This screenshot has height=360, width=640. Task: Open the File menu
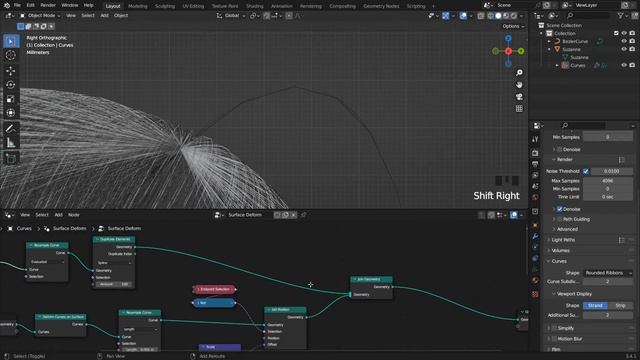tap(17, 5)
